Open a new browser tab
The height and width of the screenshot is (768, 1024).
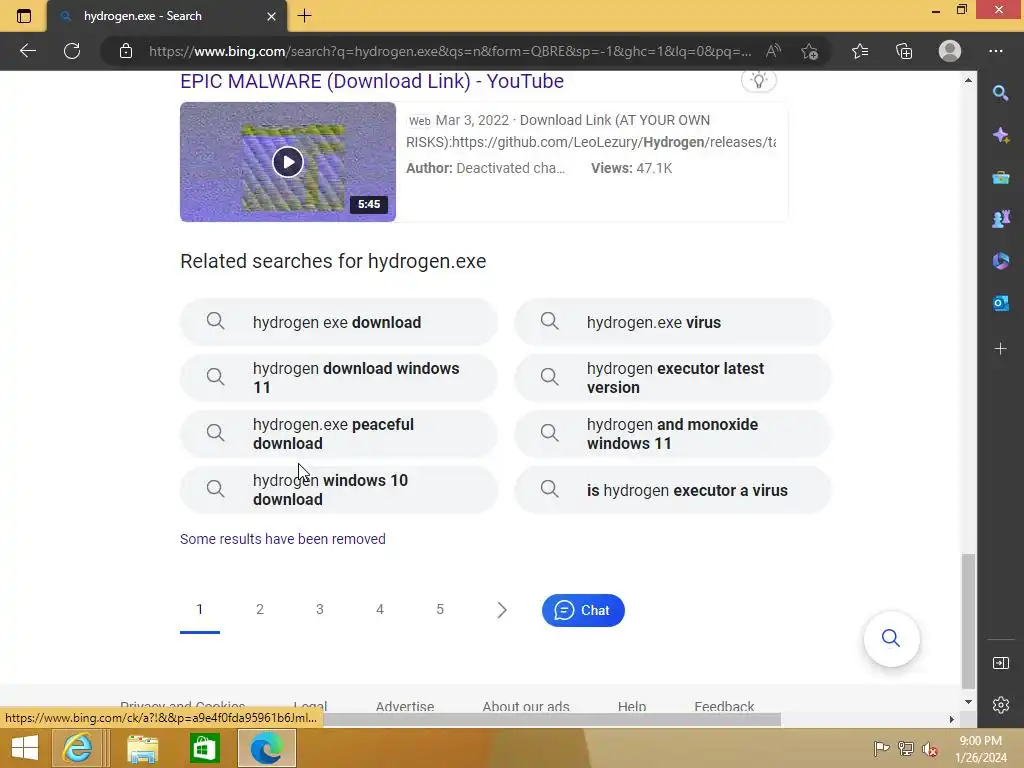[304, 16]
